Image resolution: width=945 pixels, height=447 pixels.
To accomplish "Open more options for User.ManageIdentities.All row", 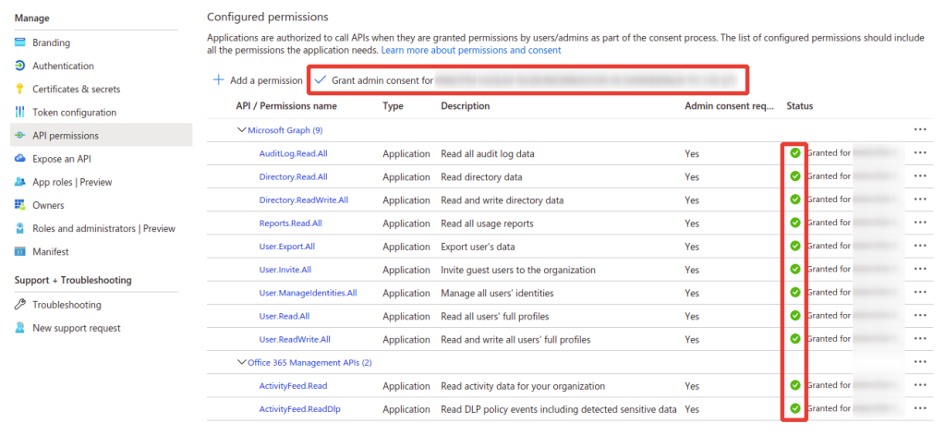I will tap(920, 292).
